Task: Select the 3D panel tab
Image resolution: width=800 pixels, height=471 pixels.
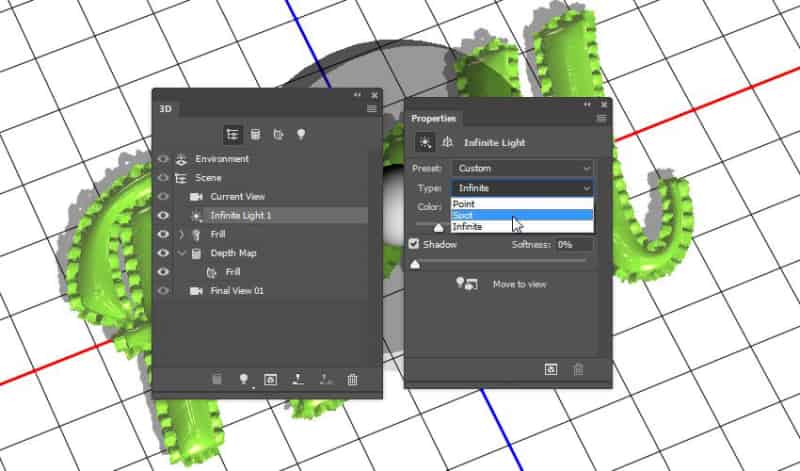Action: 165,109
